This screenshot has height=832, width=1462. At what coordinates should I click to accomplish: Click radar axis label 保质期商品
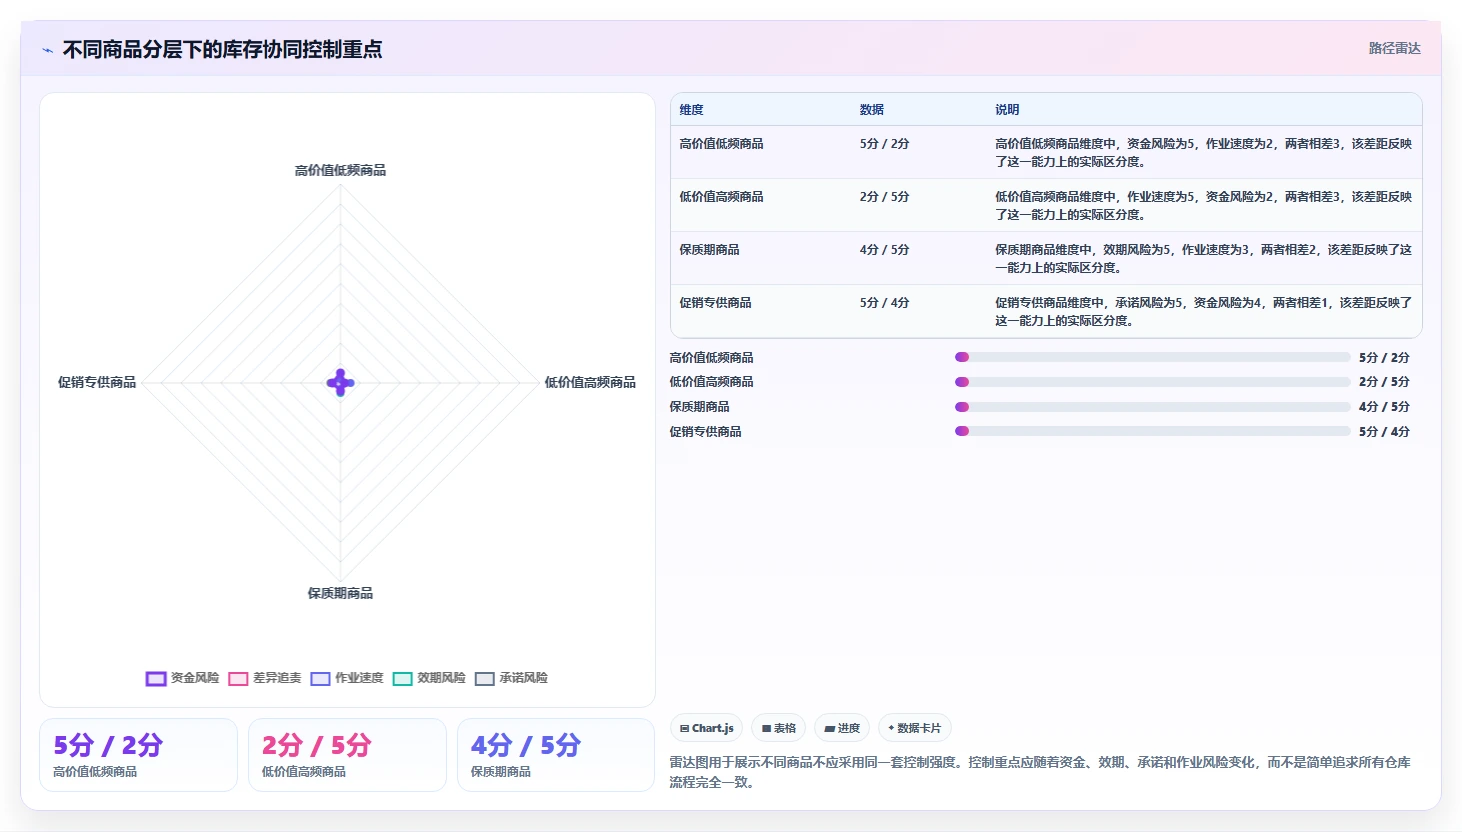[x=340, y=593]
